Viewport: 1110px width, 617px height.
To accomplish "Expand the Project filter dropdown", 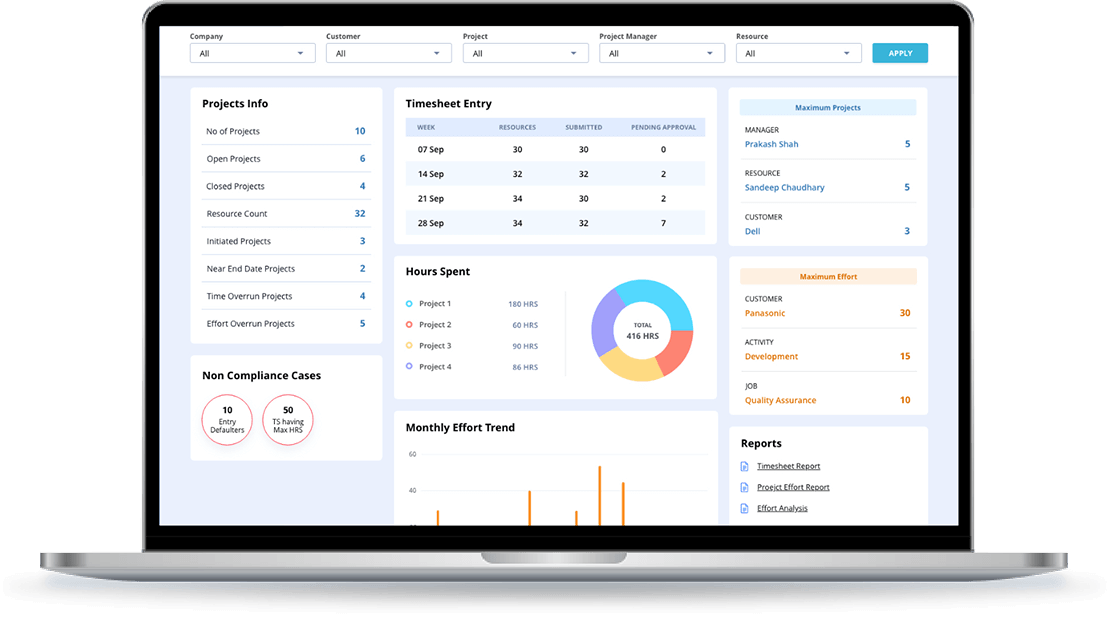I will [525, 52].
